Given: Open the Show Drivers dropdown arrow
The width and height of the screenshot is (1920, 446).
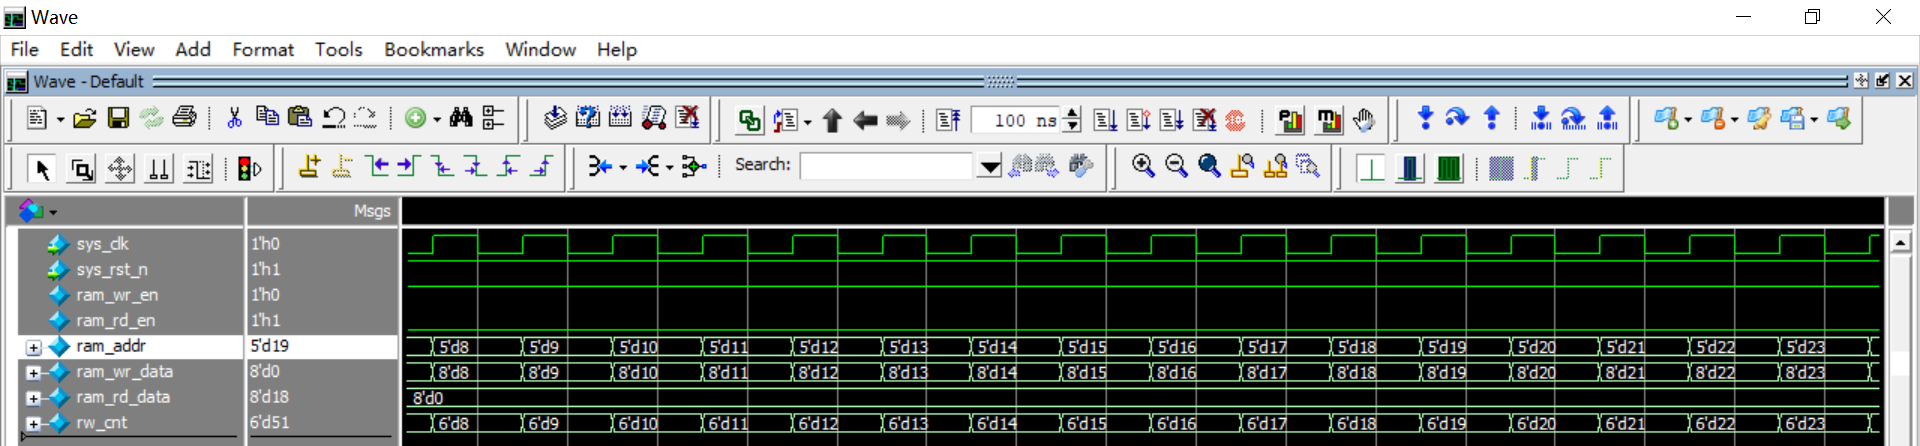Looking at the screenshot, I should 623,167.
